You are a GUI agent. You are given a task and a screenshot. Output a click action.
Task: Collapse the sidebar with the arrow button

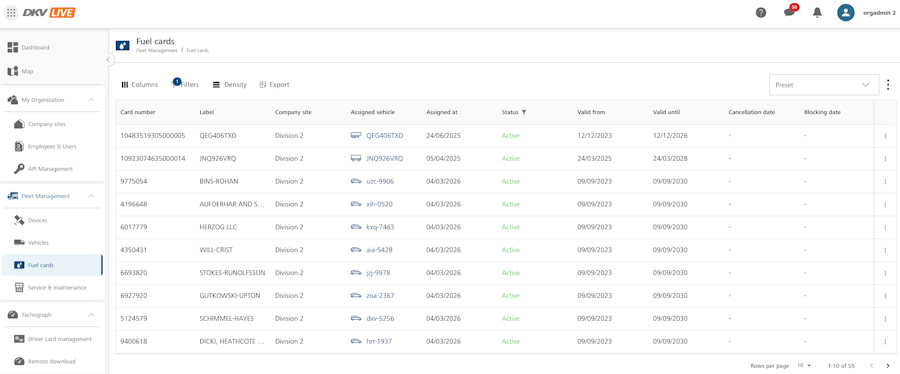click(x=108, y=59)
